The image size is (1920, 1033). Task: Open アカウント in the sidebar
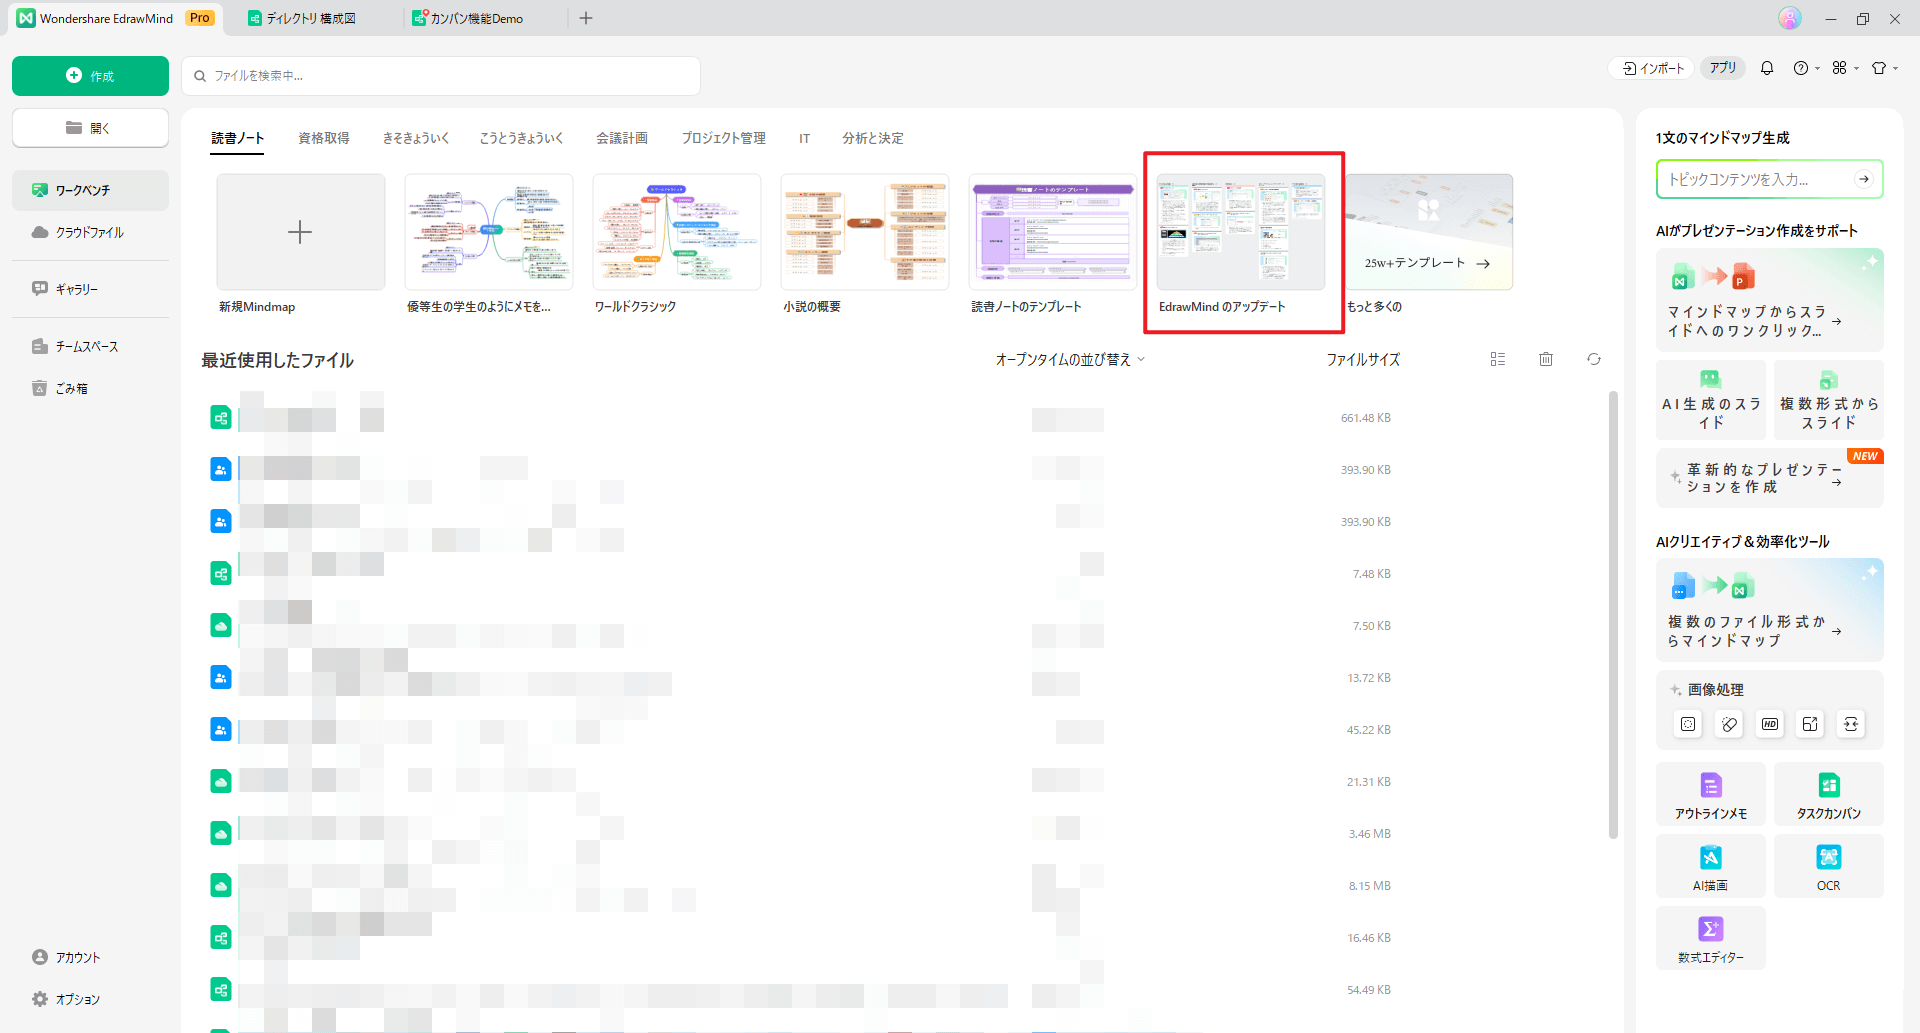coord(90,957)
